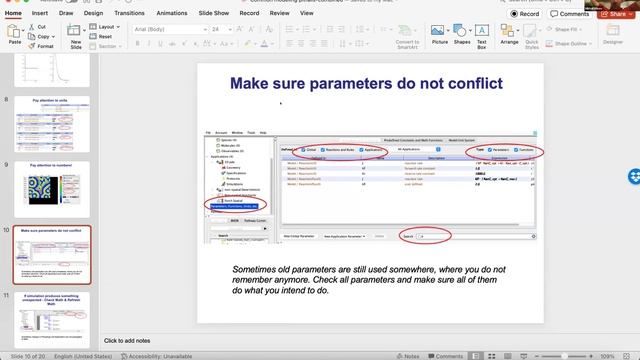The image size is (640, 360).
Task: Open the Arial (Body) font name dropdown
Action: tap(205, 29)
